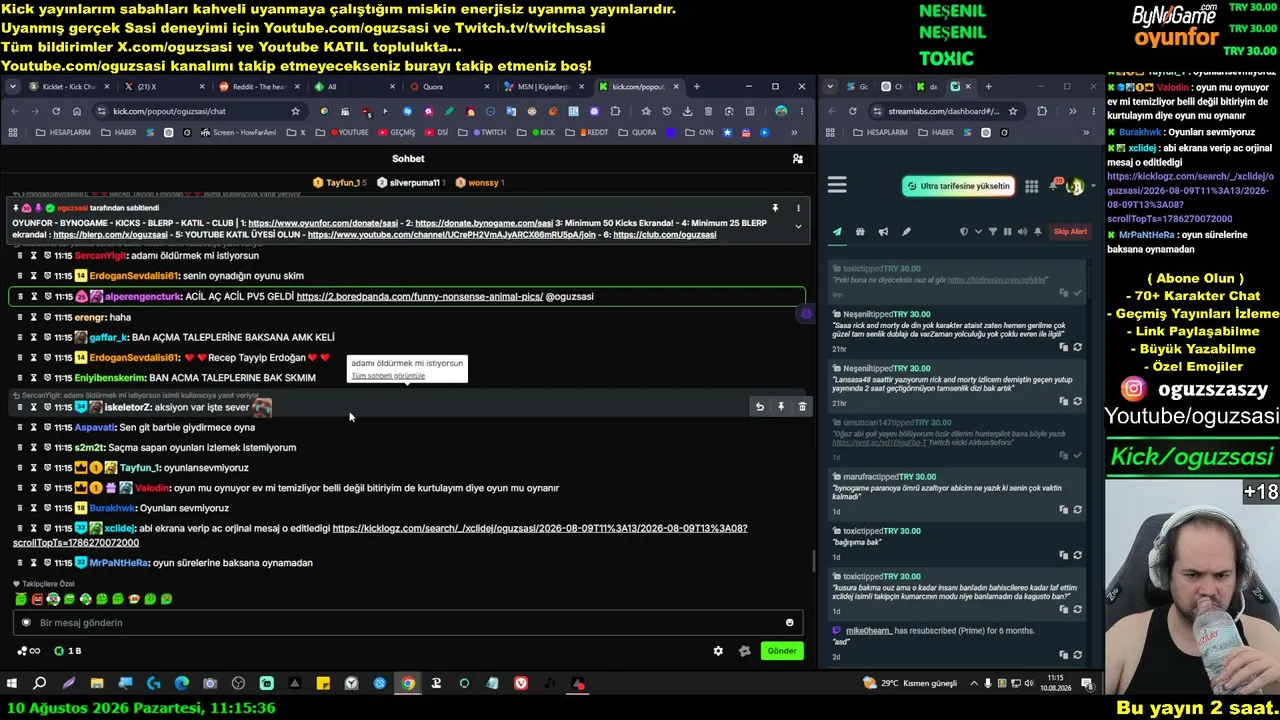Select the paper plane events tab in Streamlabs
Screen dimensions: 1280x720
pos(837,232)
